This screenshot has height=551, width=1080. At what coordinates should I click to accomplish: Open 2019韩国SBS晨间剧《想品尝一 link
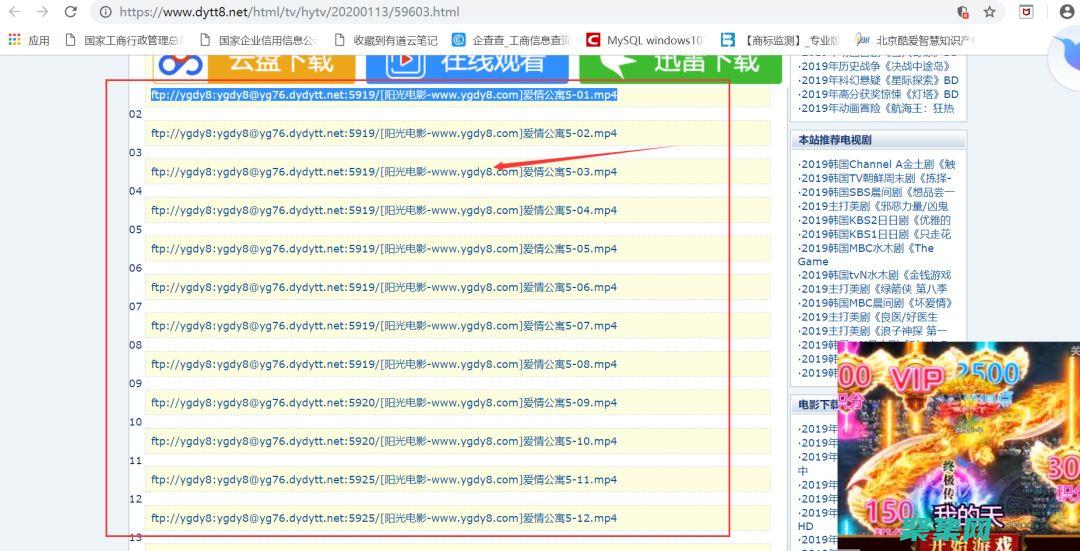[x=878, y=192]
